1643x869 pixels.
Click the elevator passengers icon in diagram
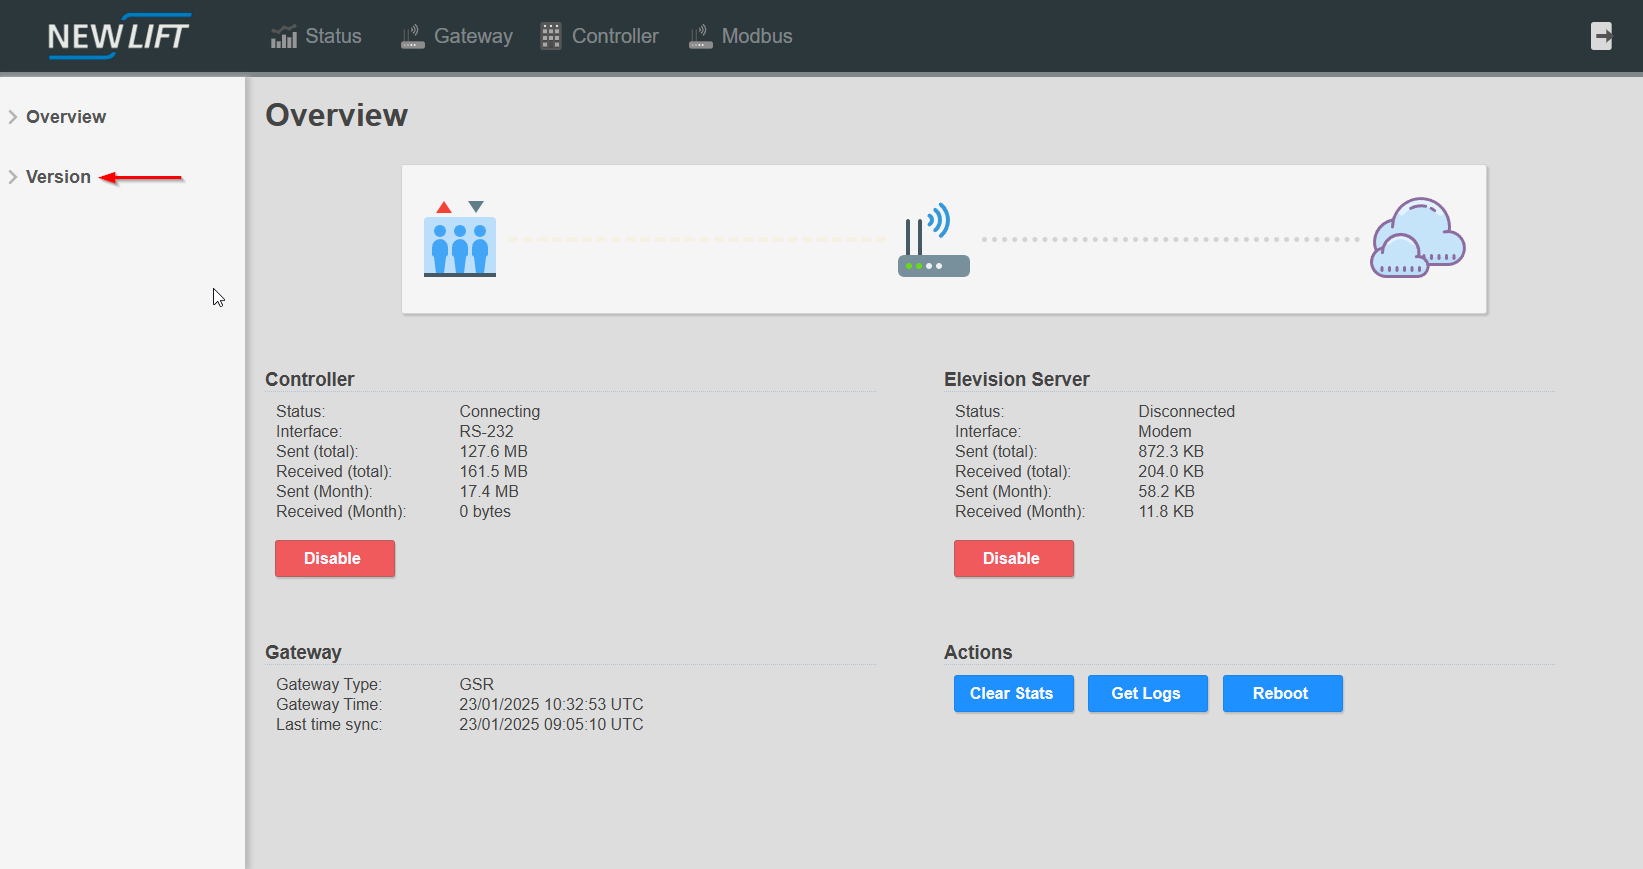(x=460, y=240)
